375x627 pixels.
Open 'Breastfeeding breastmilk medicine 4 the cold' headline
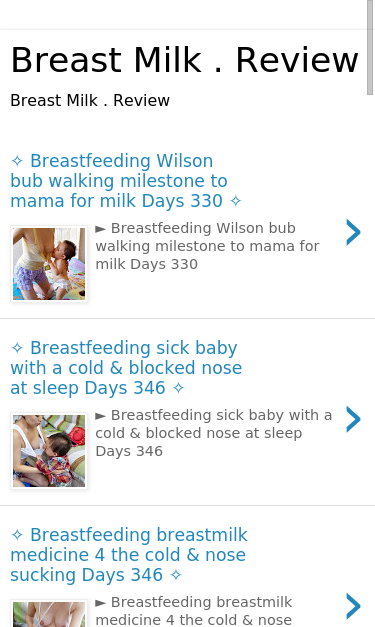[129, 555]
